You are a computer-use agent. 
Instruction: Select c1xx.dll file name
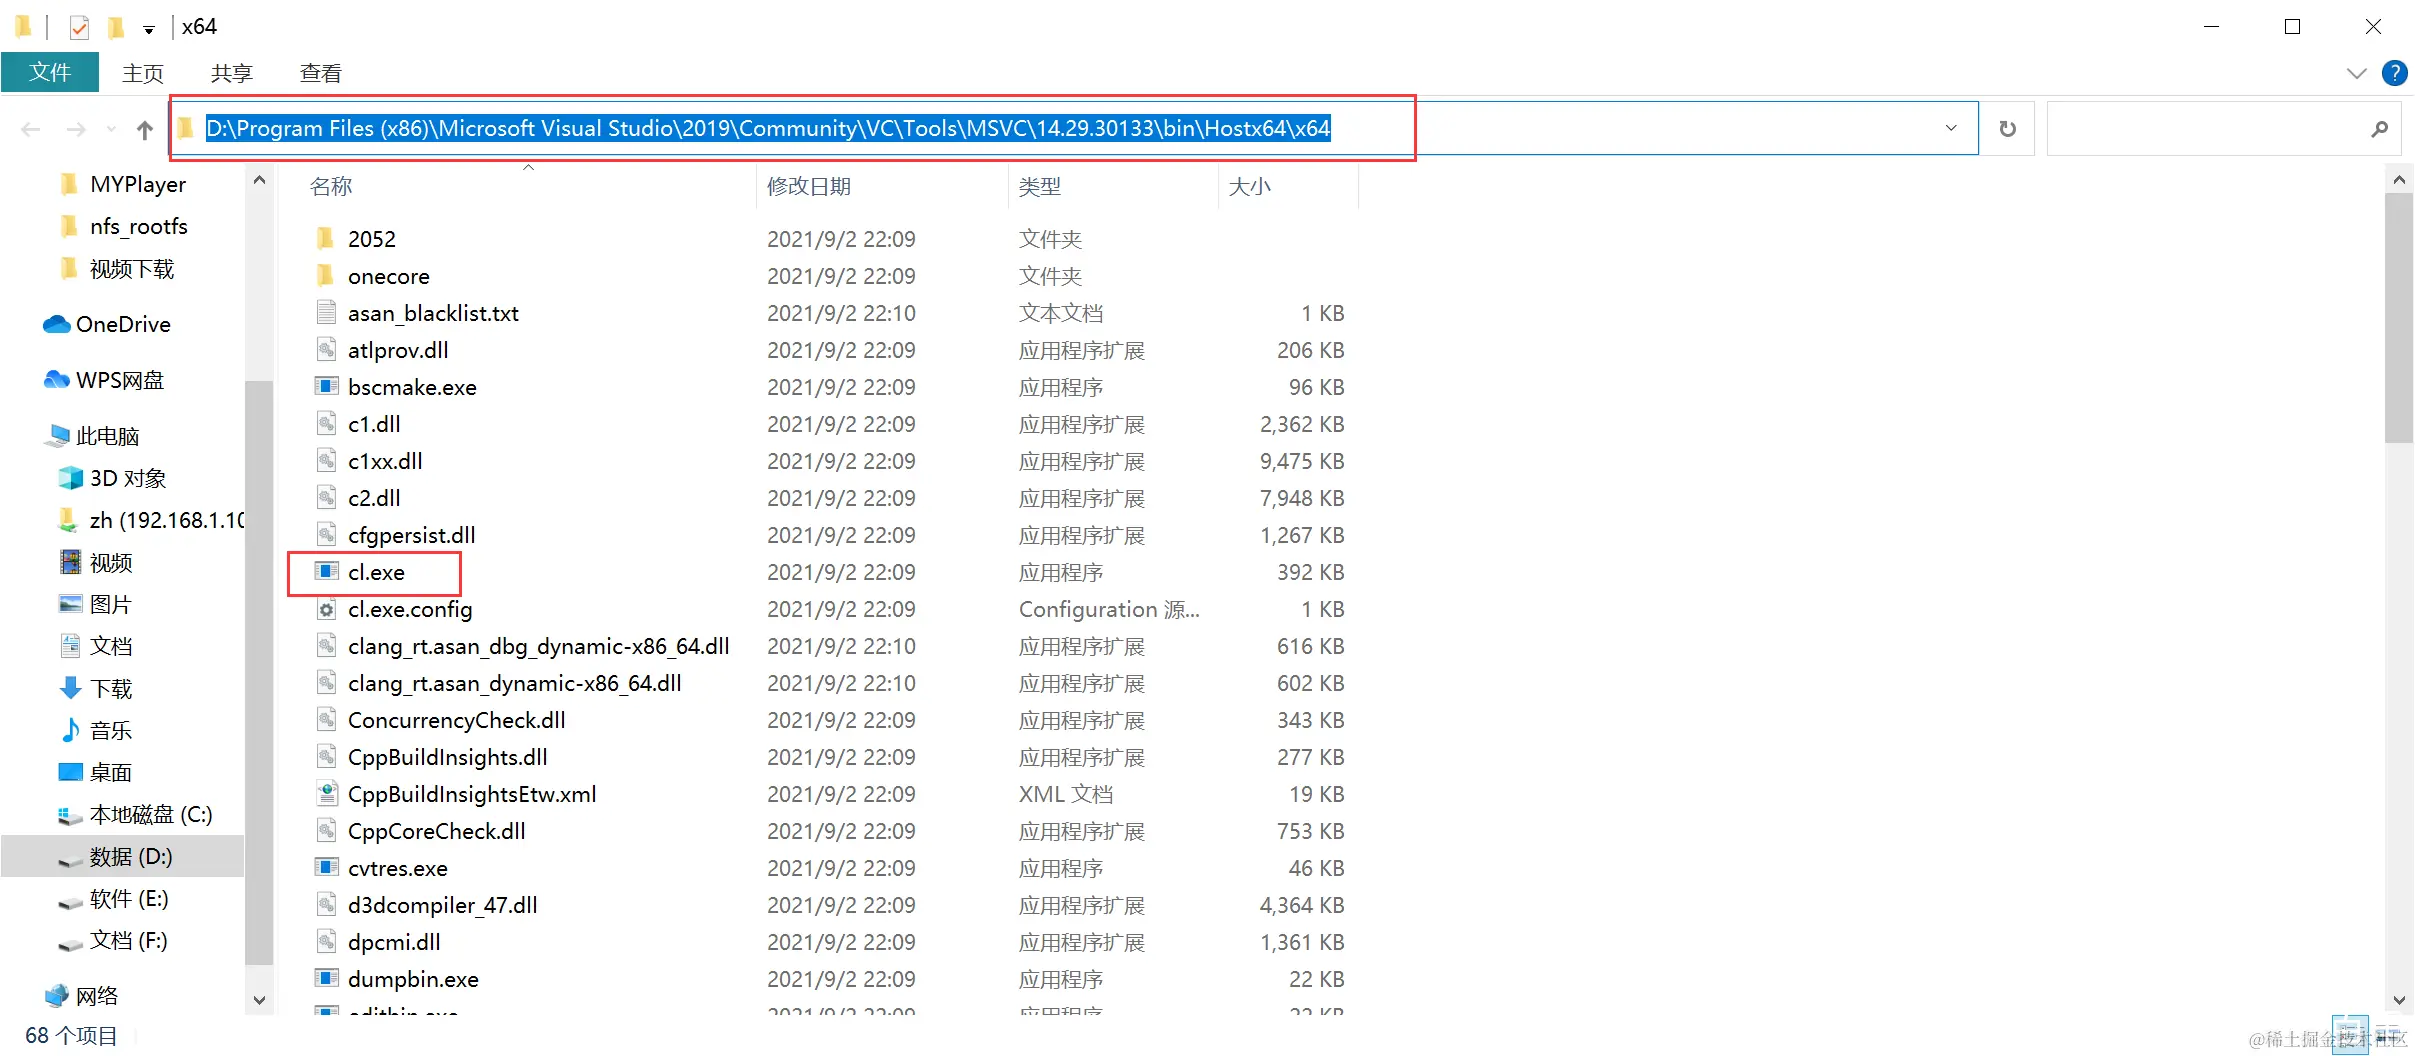tap(385, 461)
